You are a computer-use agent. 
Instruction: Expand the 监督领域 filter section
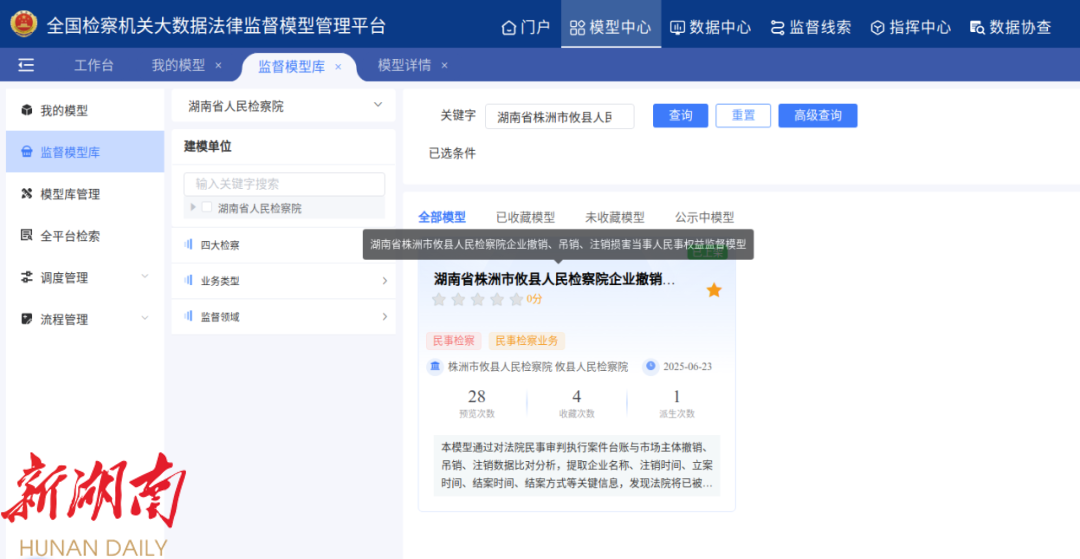point(384,317)
